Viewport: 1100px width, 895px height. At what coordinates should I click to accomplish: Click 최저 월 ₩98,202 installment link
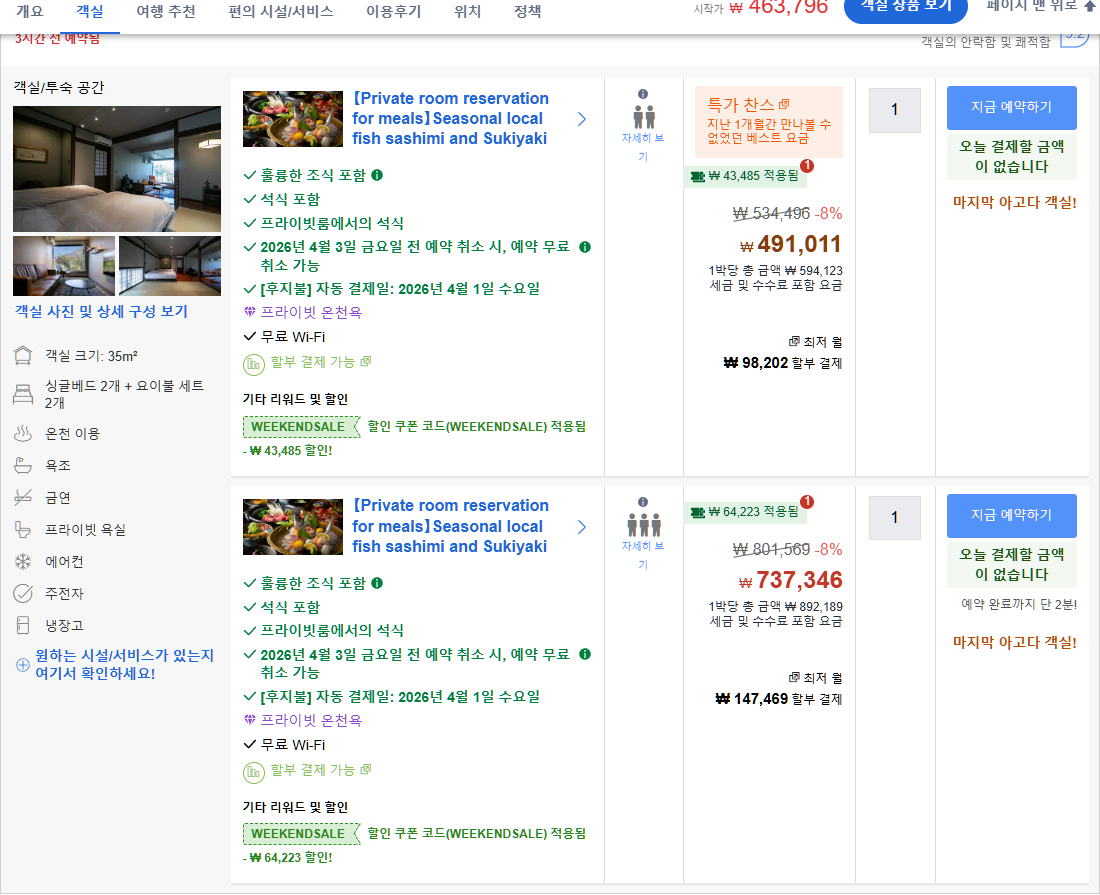coord(783,353)
